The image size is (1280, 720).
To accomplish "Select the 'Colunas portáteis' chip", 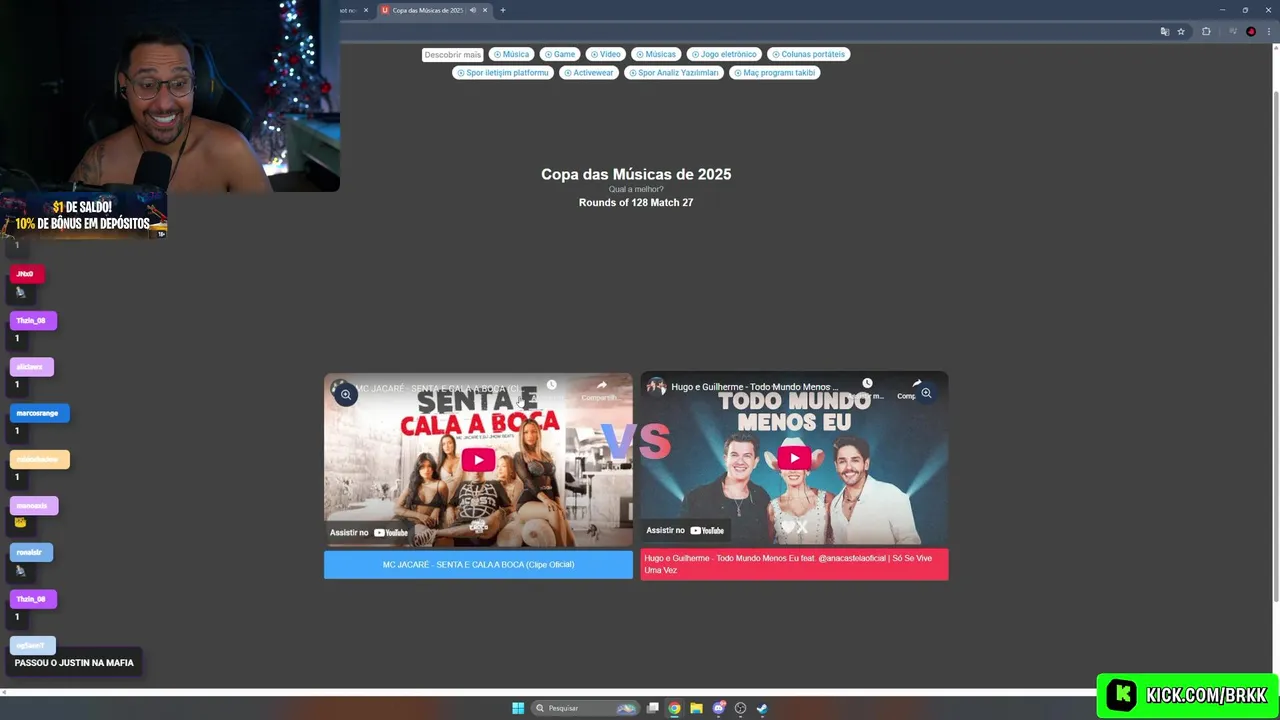I will pyautogui.click(x=808, y=54).
